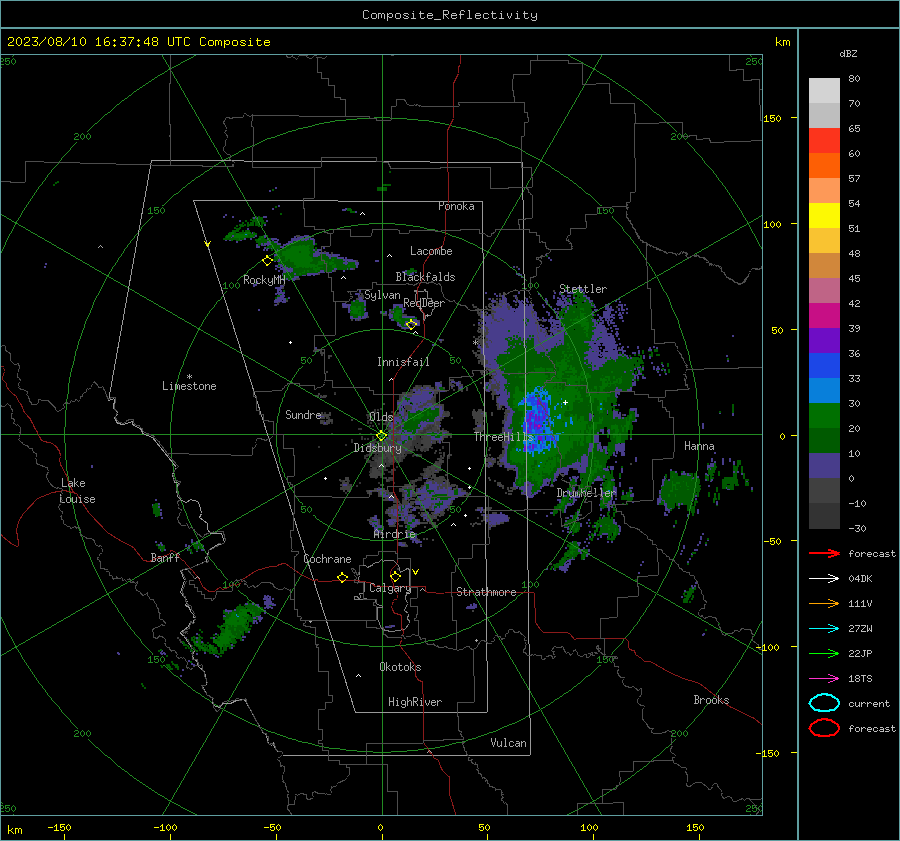Image resolution: width=900 pixels, height=841 pixels.
Task: Click the HighRiver city label
Action: [x=415, y=702]
